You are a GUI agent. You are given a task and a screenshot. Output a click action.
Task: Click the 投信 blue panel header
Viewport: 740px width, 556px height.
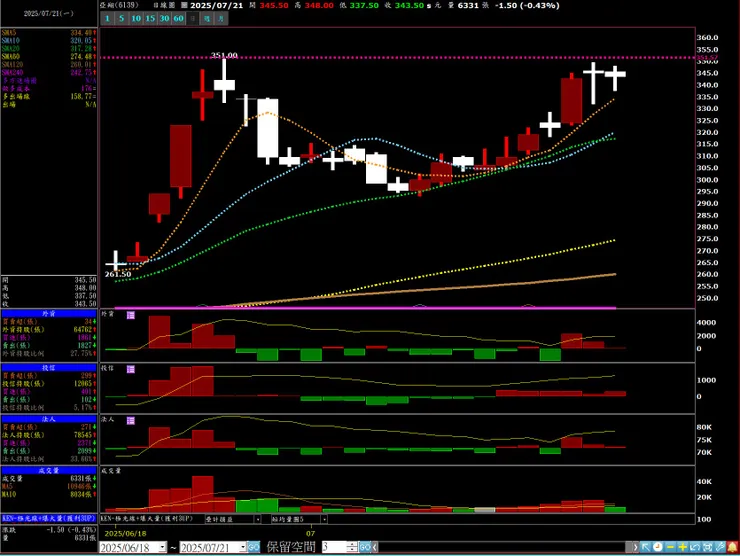tap(49, 368)
